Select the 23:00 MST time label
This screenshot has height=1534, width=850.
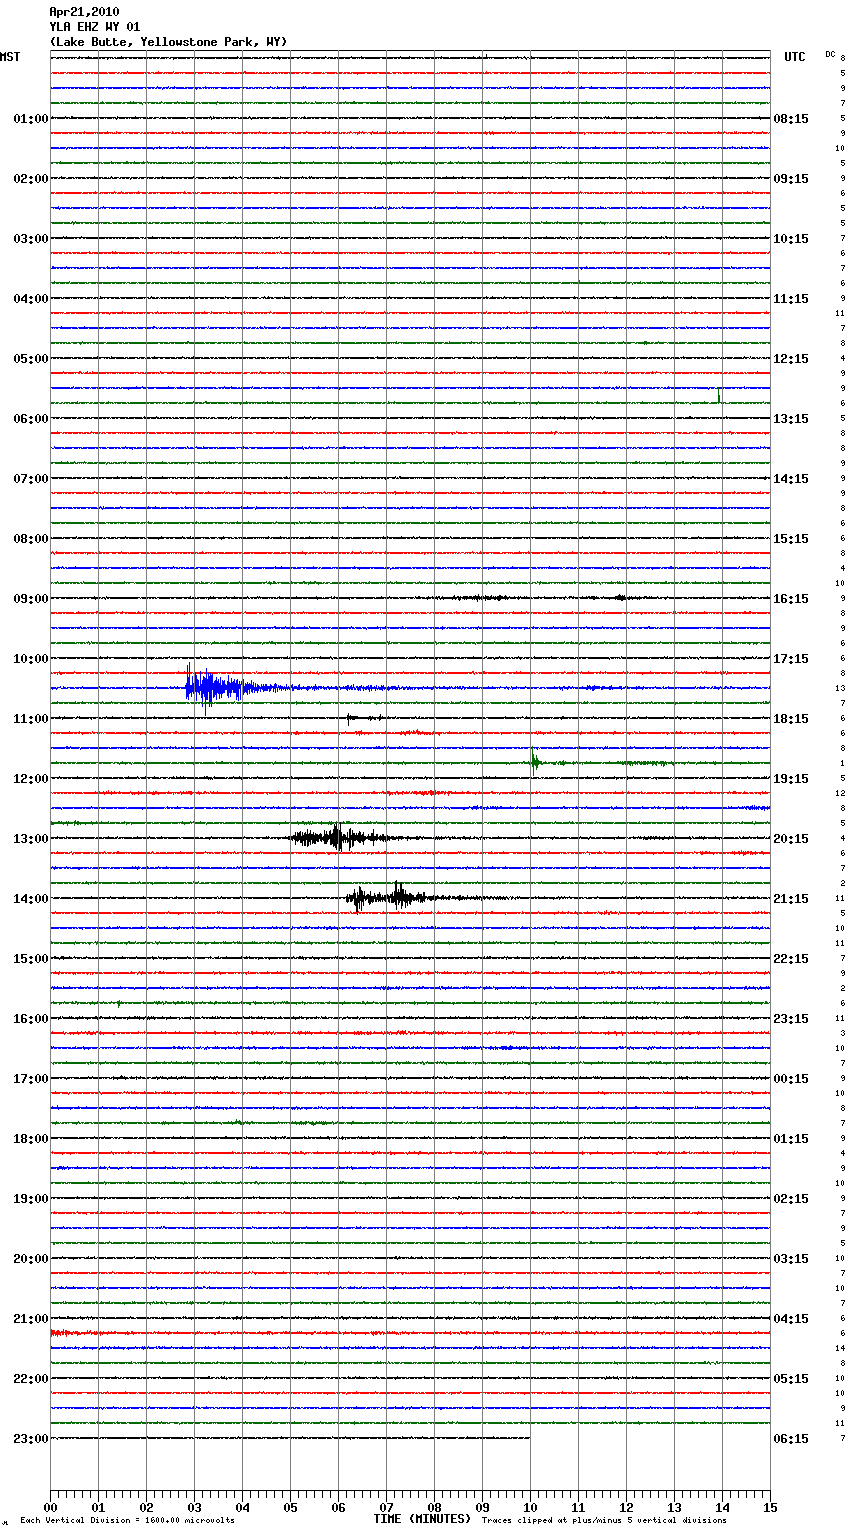tap(31, 1439)
